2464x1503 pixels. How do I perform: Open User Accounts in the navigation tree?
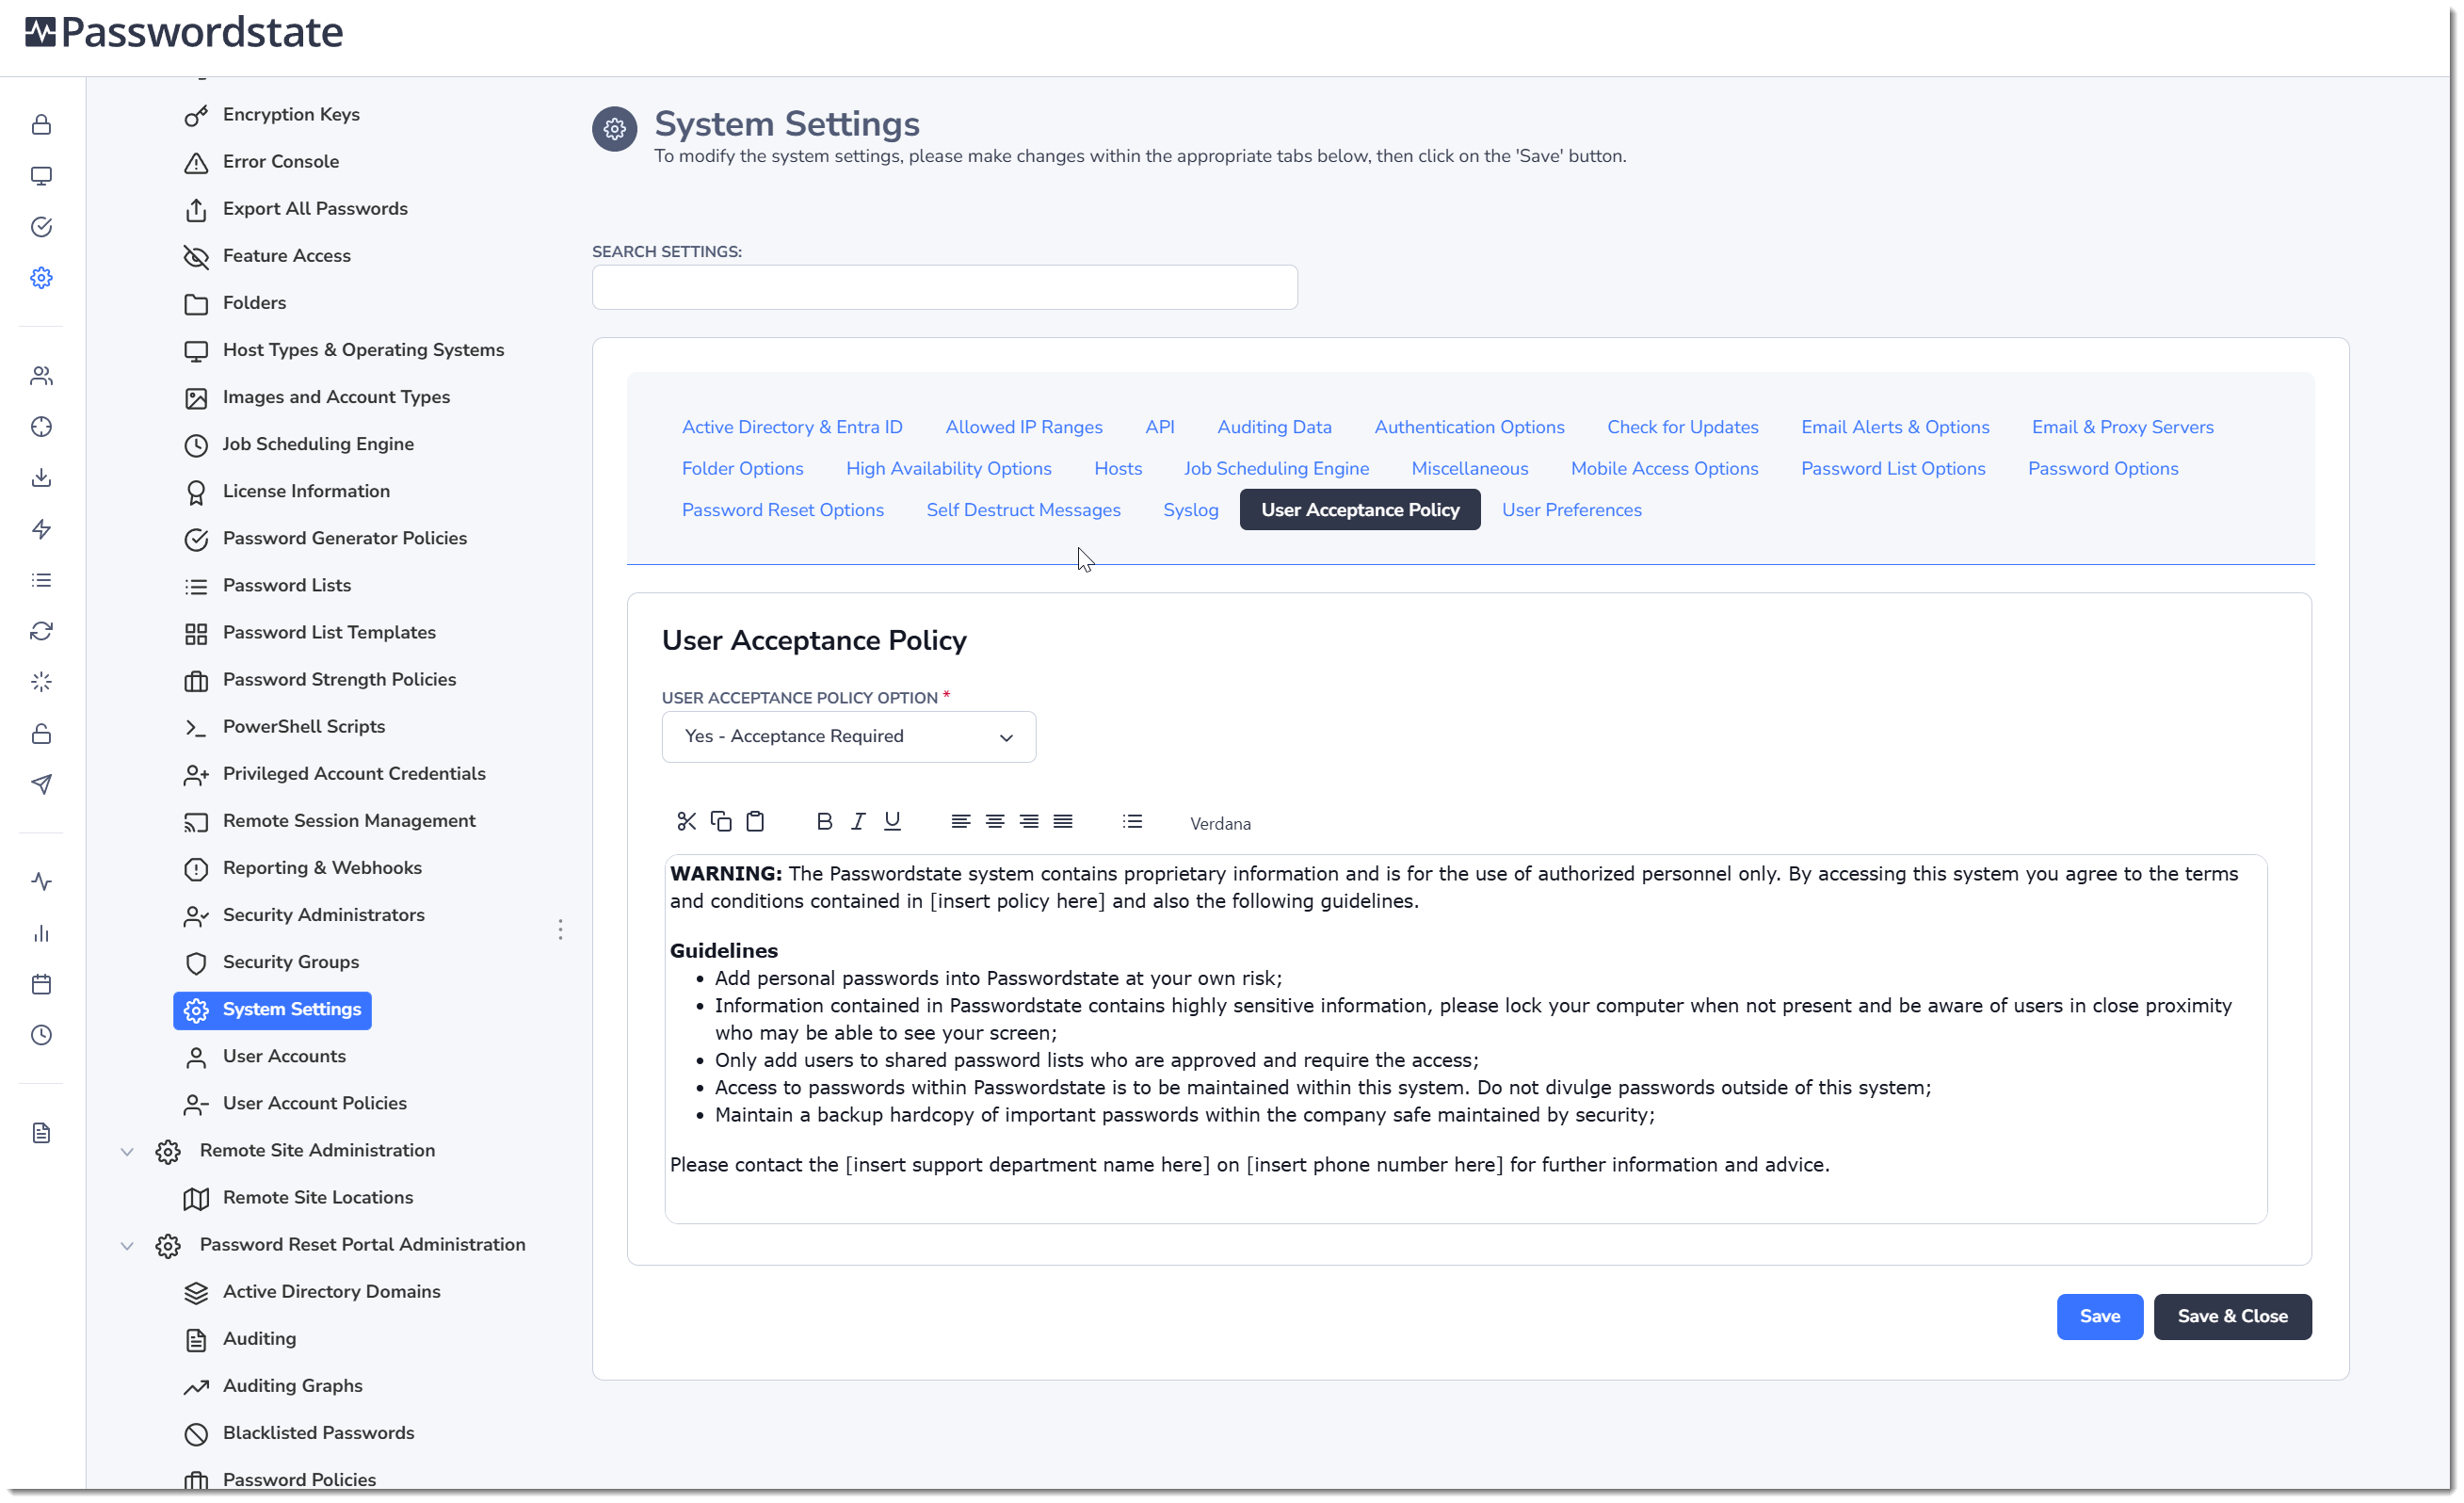pos(284,1057)
